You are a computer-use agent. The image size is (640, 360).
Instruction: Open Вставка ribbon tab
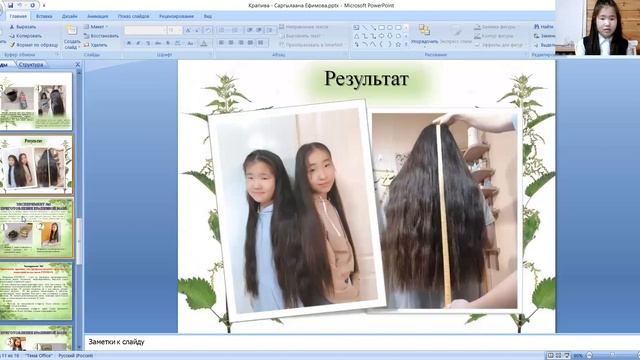point(44,16)
